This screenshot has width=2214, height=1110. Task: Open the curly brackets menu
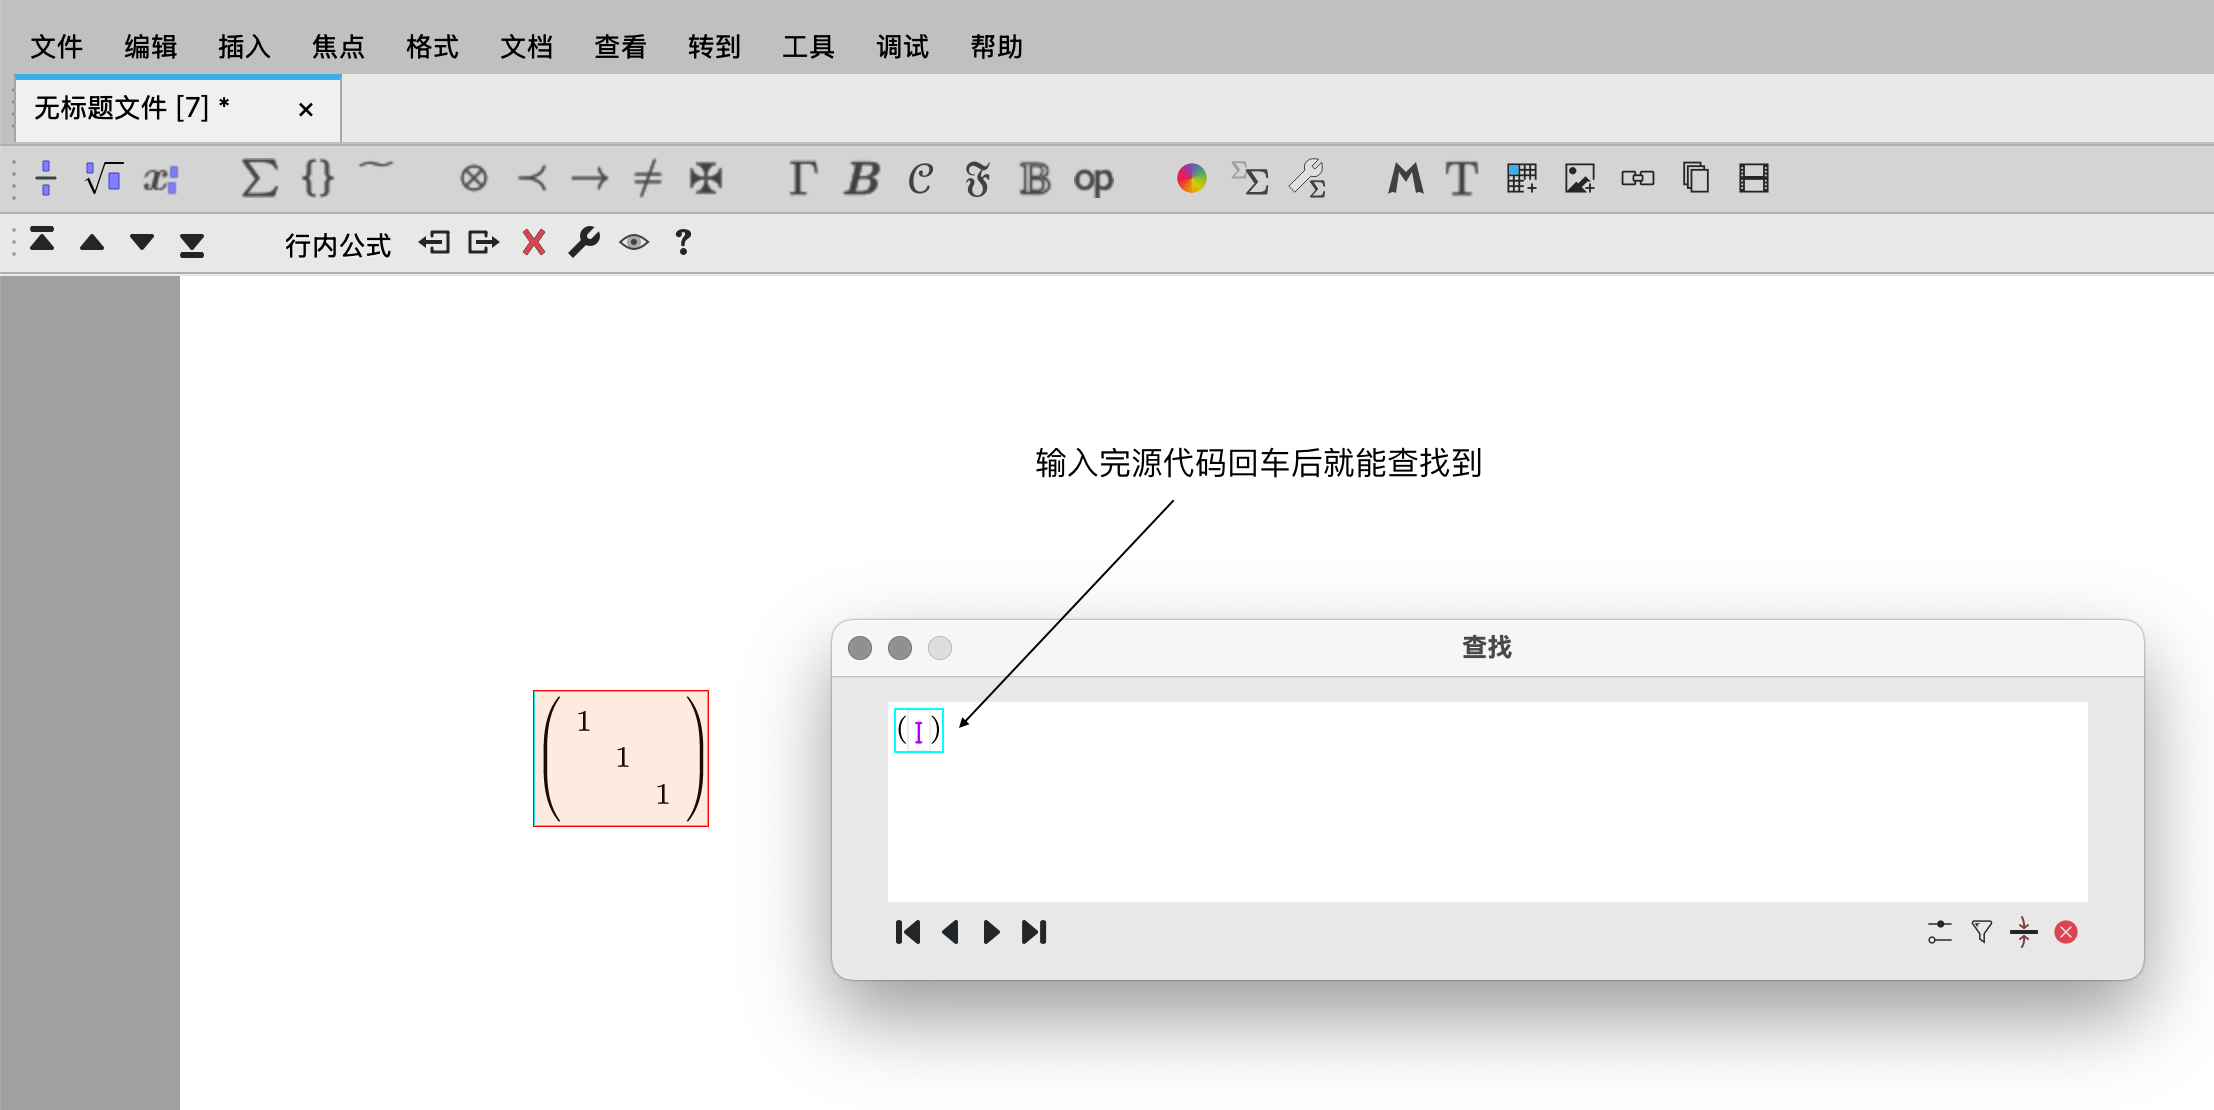(x=317, y=179)
